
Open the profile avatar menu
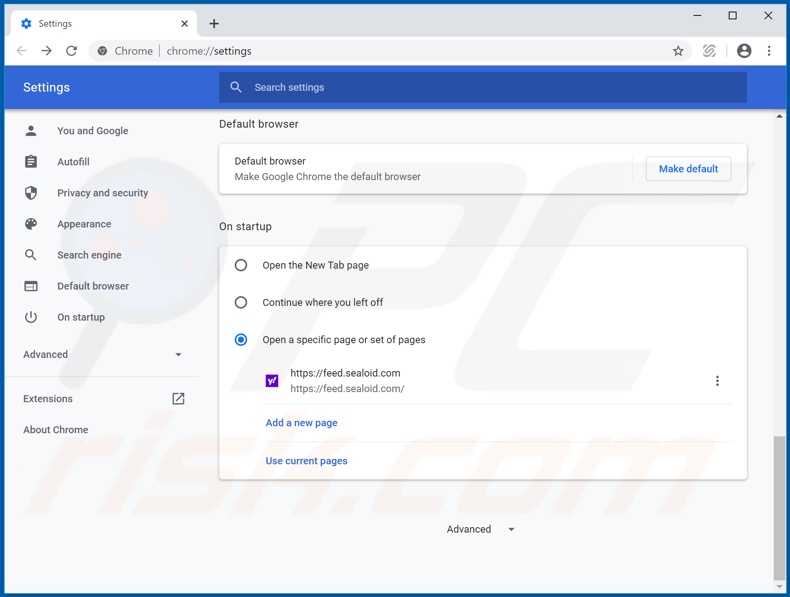click(x=744, y=51)
